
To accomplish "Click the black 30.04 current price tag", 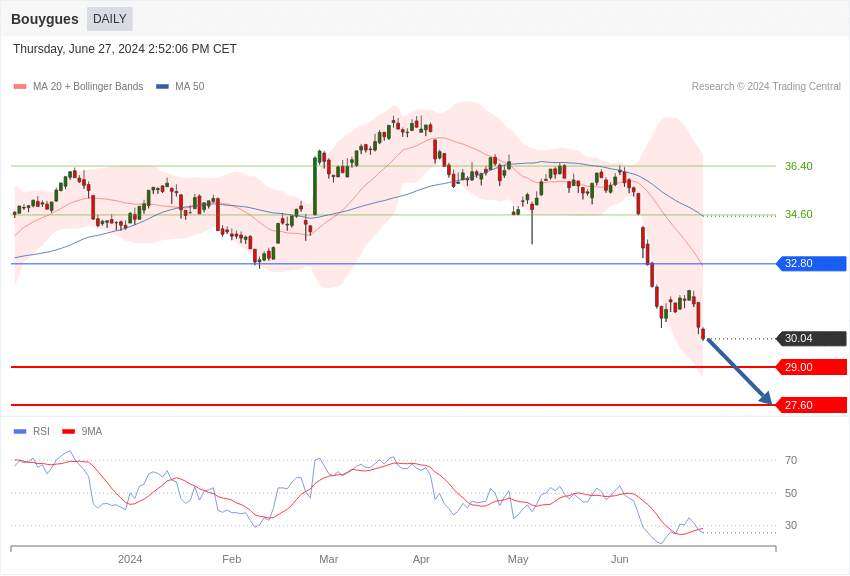I will 811,339.
